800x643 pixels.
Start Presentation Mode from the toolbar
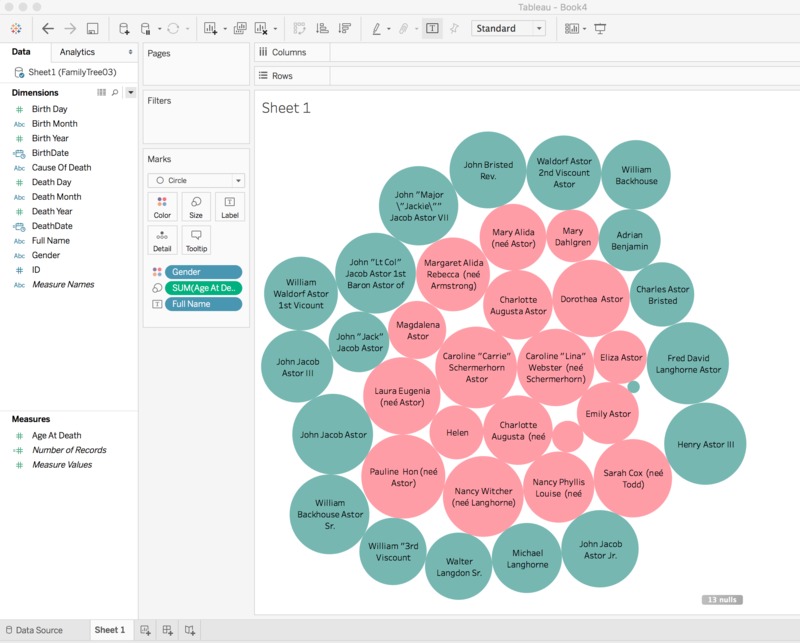coord(601,27)
